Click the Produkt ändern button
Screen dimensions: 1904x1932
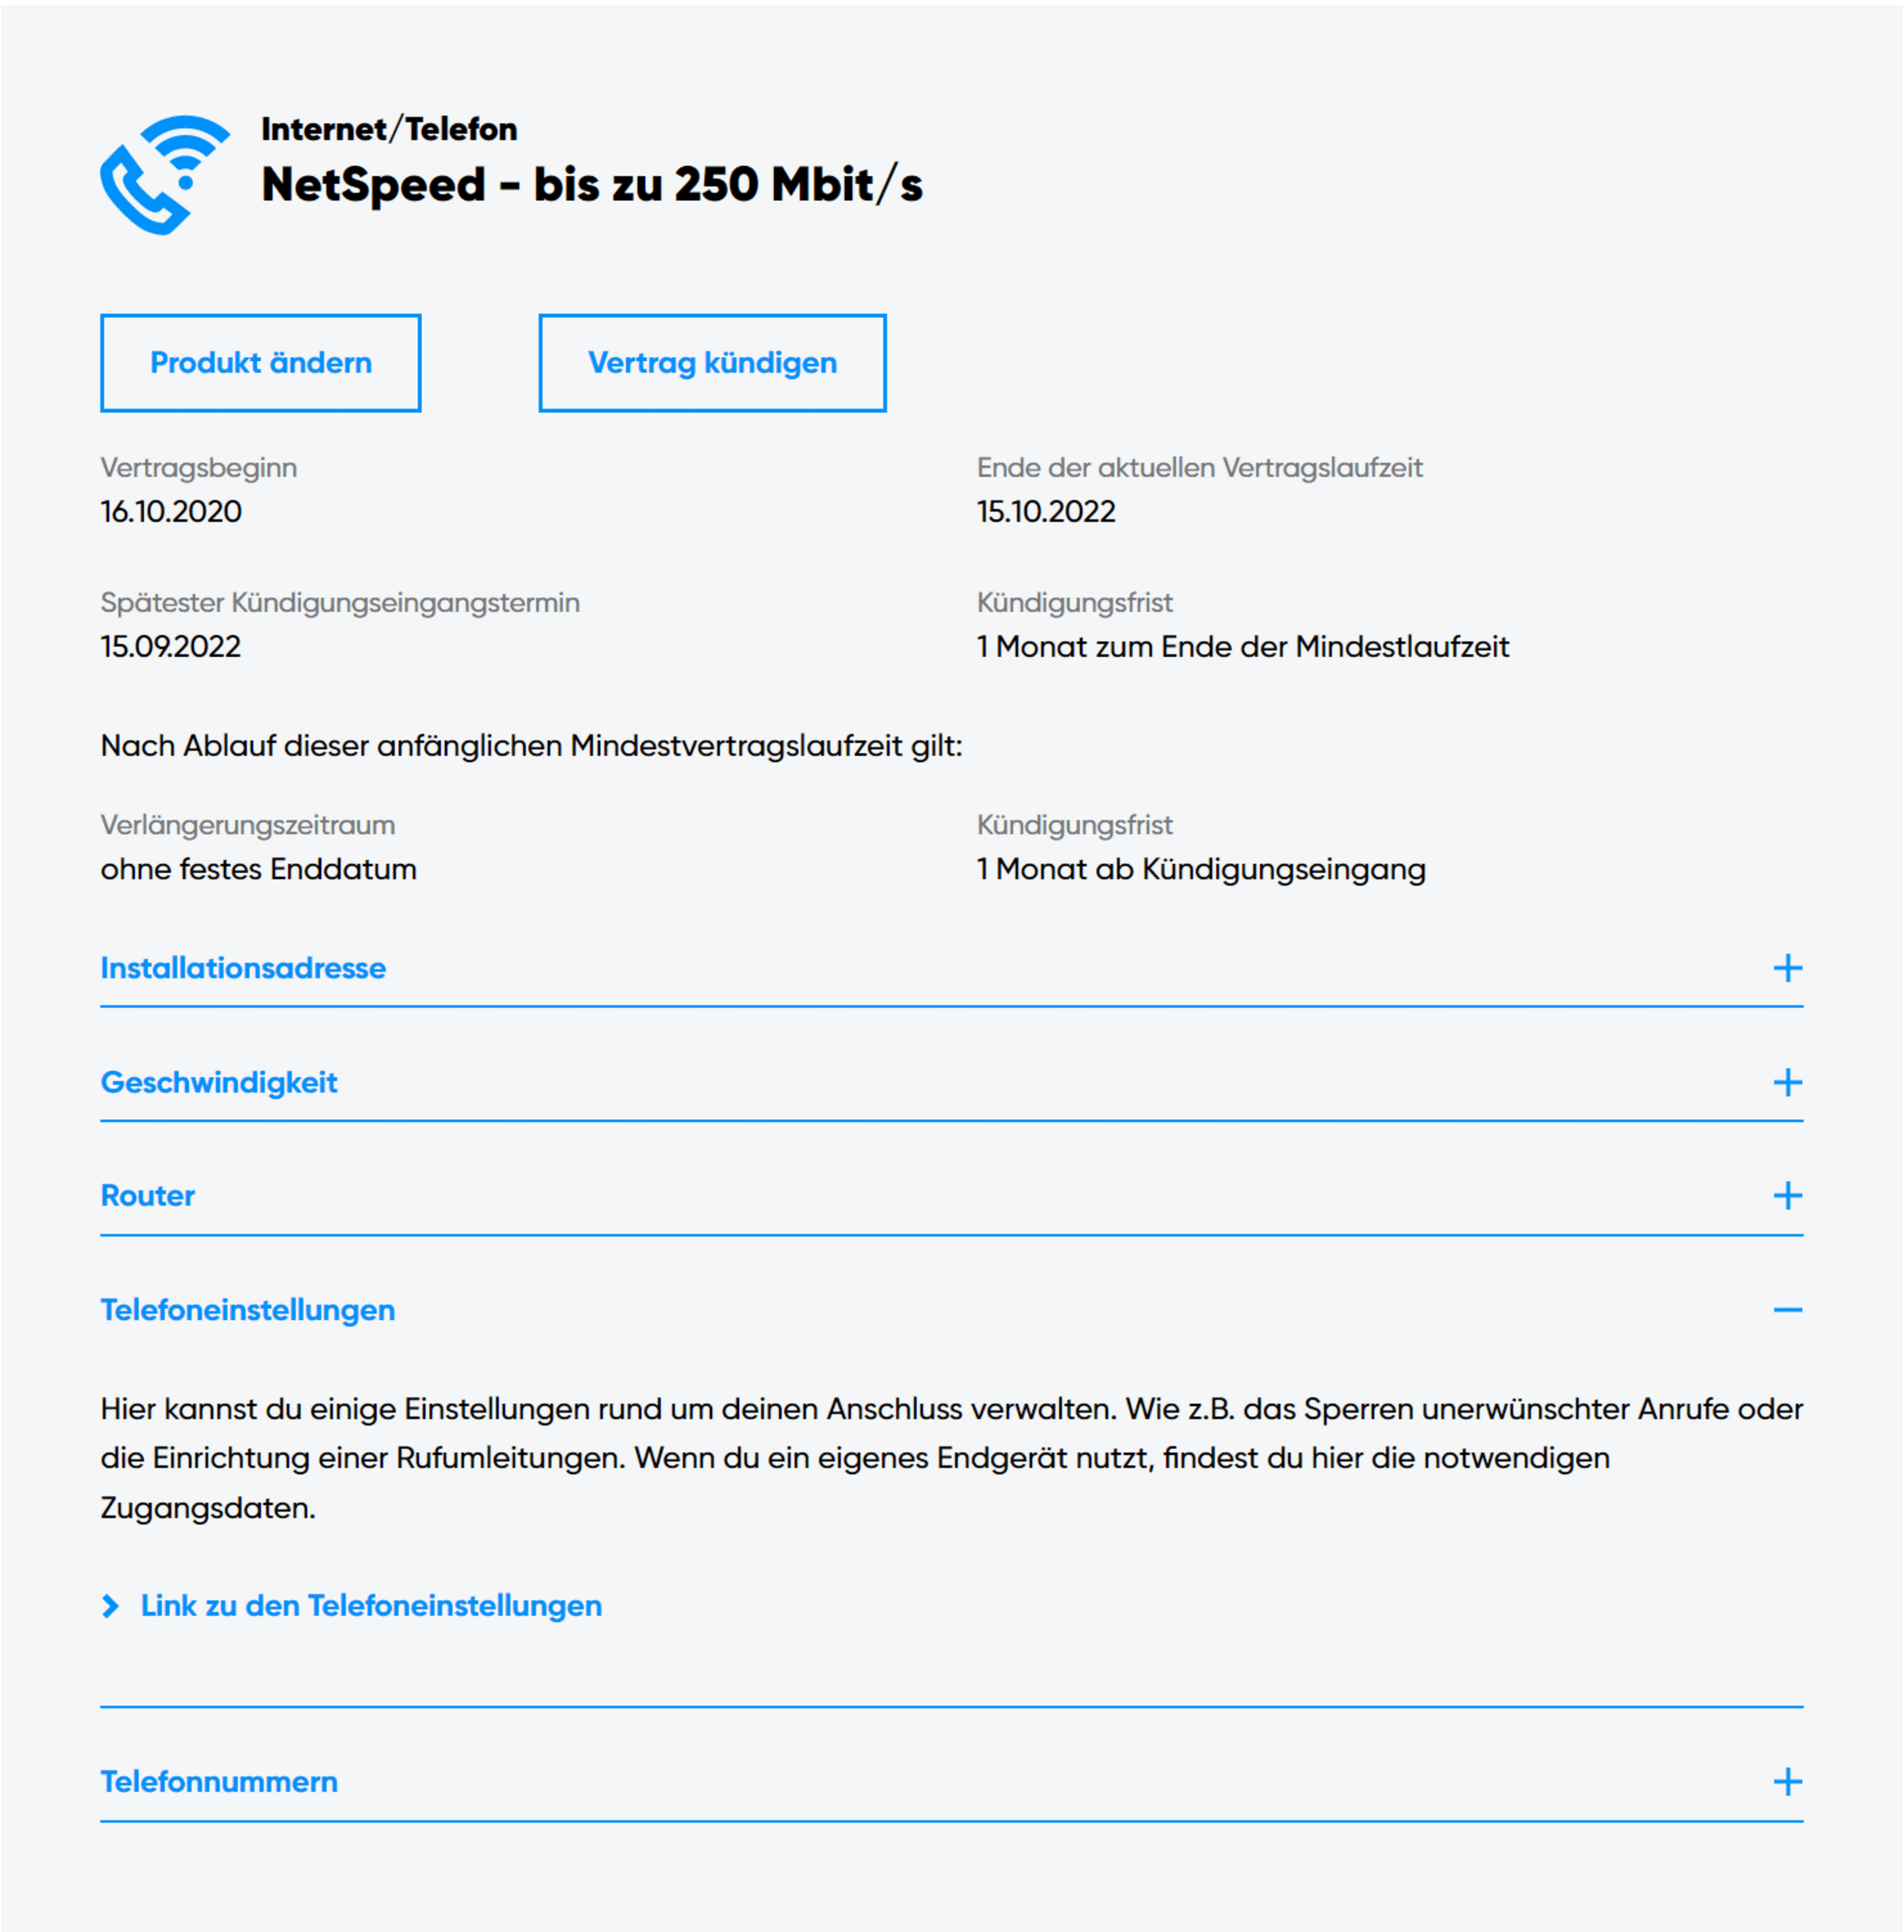tap(260, 363)
